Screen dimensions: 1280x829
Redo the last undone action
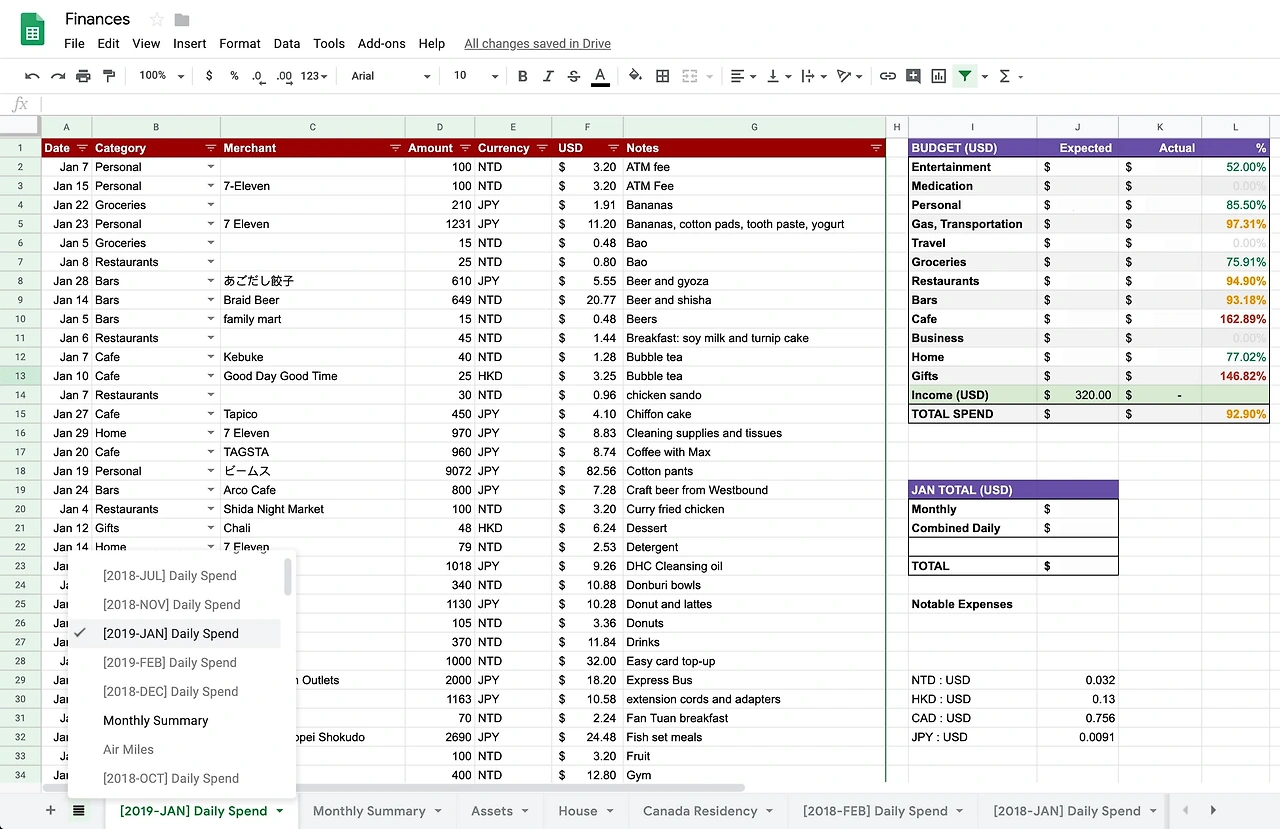pyautogui.click(x=58, y=76)
